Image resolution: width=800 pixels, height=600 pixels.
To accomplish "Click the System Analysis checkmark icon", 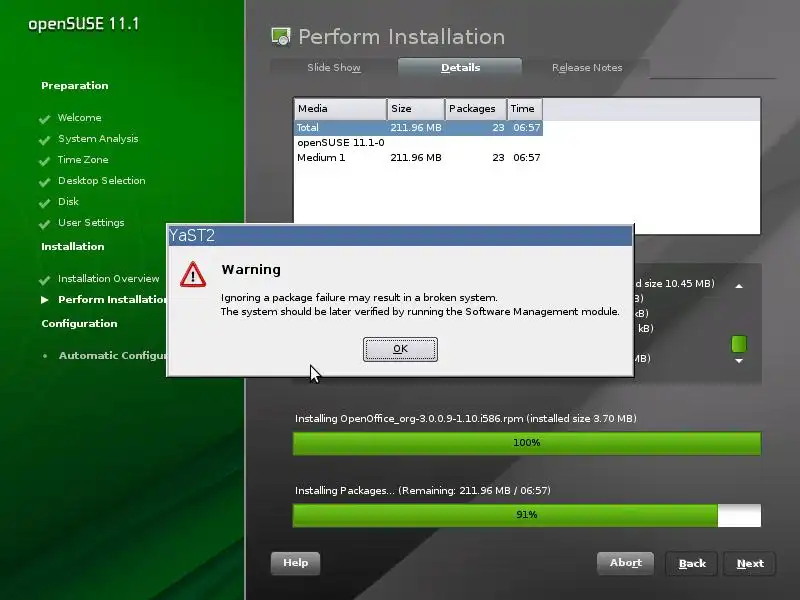I will pos(44,140).
